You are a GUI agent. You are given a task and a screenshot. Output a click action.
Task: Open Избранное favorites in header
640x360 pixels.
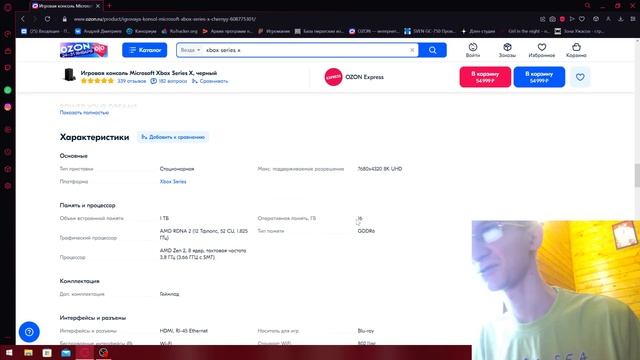542,50
